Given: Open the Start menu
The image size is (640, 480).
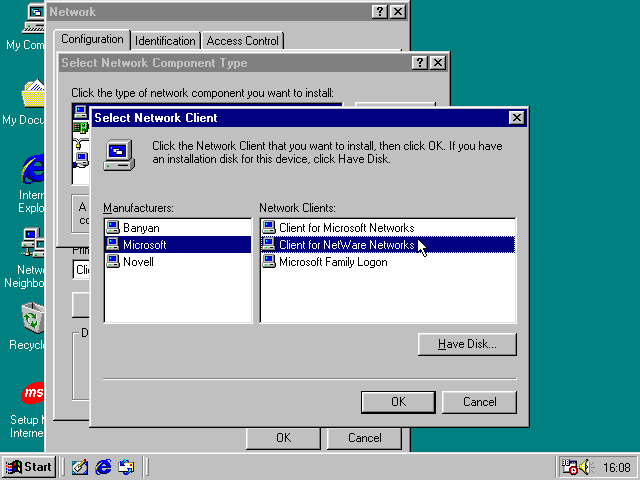Looking at the screenshot, I should click(x=29, y=467).
